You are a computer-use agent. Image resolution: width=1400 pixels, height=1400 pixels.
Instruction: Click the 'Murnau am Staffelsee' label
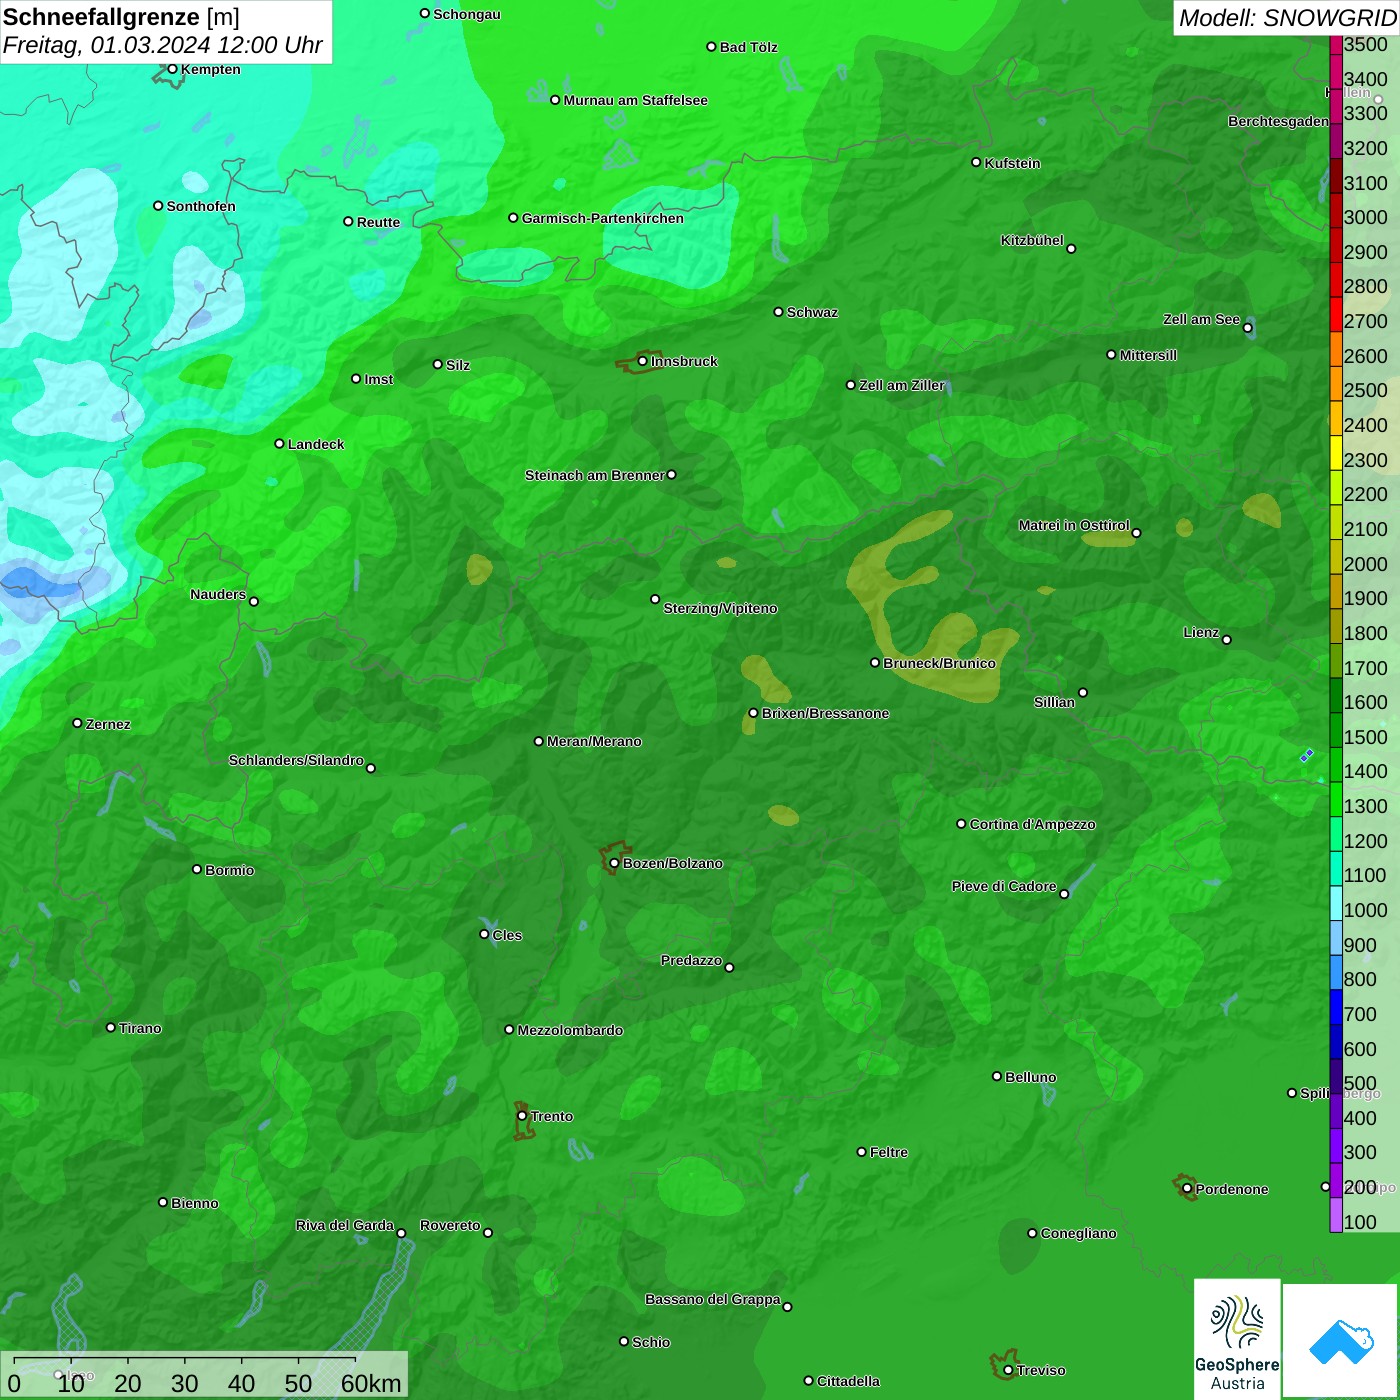pos(635,100)
